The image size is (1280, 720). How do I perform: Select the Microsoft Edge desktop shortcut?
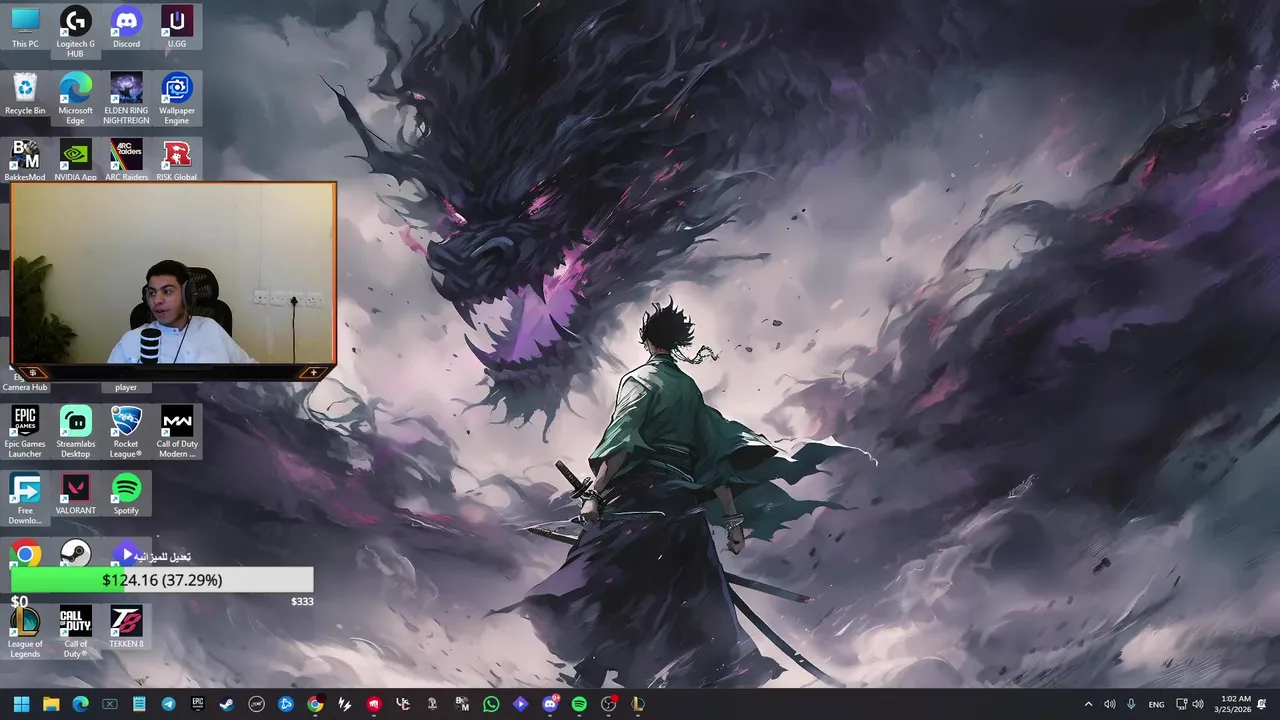[x=76, y=98]
